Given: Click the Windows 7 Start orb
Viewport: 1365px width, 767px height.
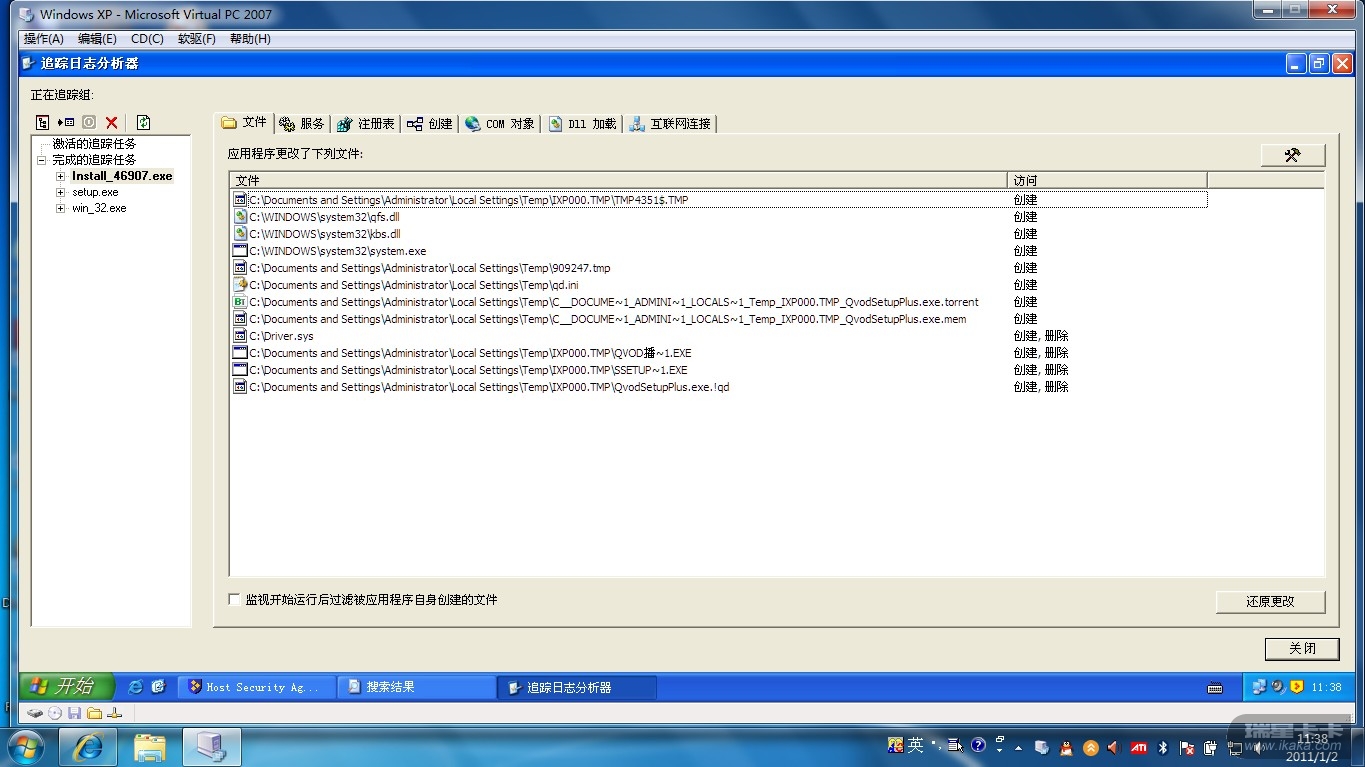Looking at the screenshot, I should (25, 747).
